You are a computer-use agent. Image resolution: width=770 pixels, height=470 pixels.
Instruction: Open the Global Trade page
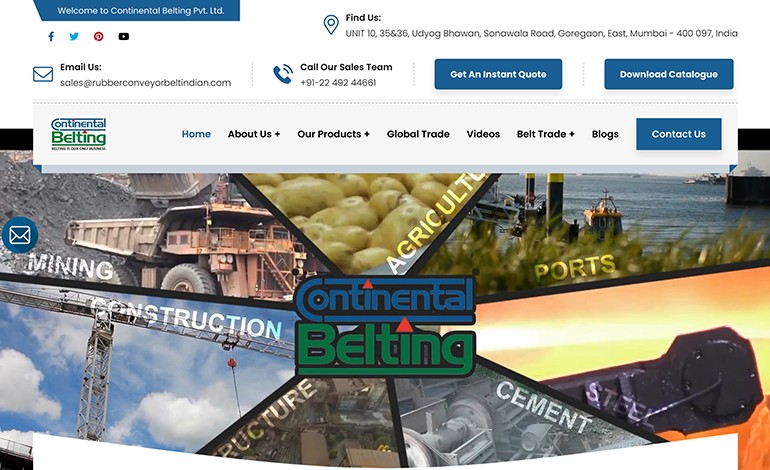coord(418,134)
